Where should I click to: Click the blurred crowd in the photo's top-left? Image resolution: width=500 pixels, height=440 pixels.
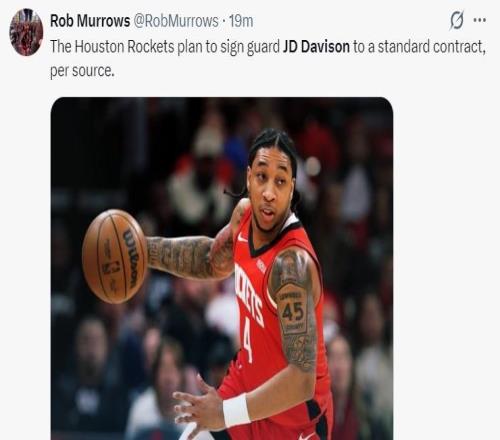pyautogui.click(x=100, y=150)
